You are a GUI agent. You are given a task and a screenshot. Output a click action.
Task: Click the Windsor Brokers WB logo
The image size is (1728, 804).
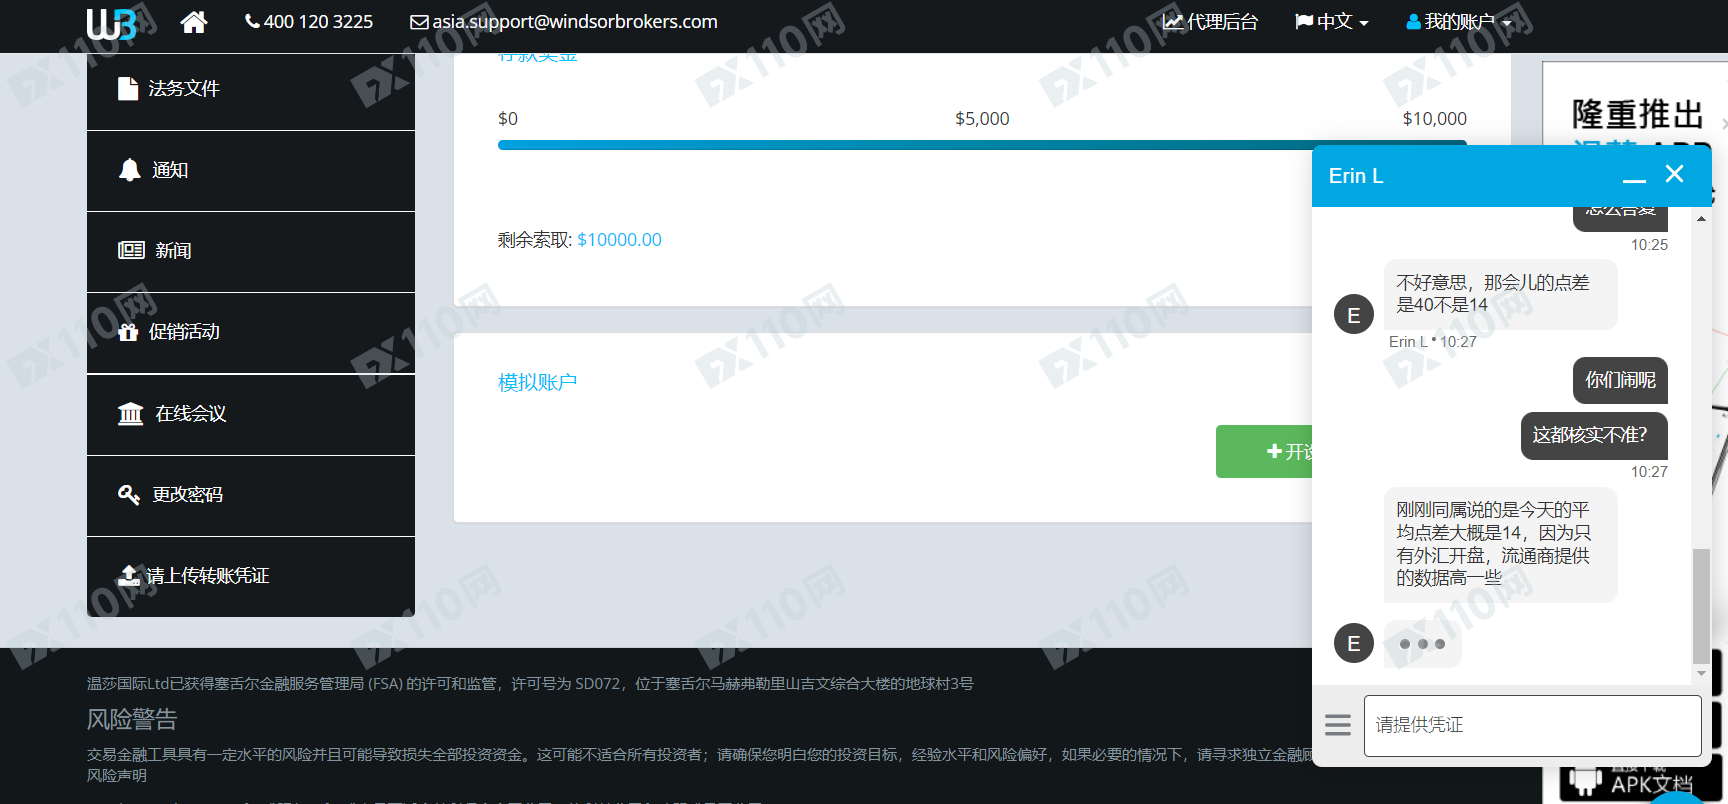112,23
